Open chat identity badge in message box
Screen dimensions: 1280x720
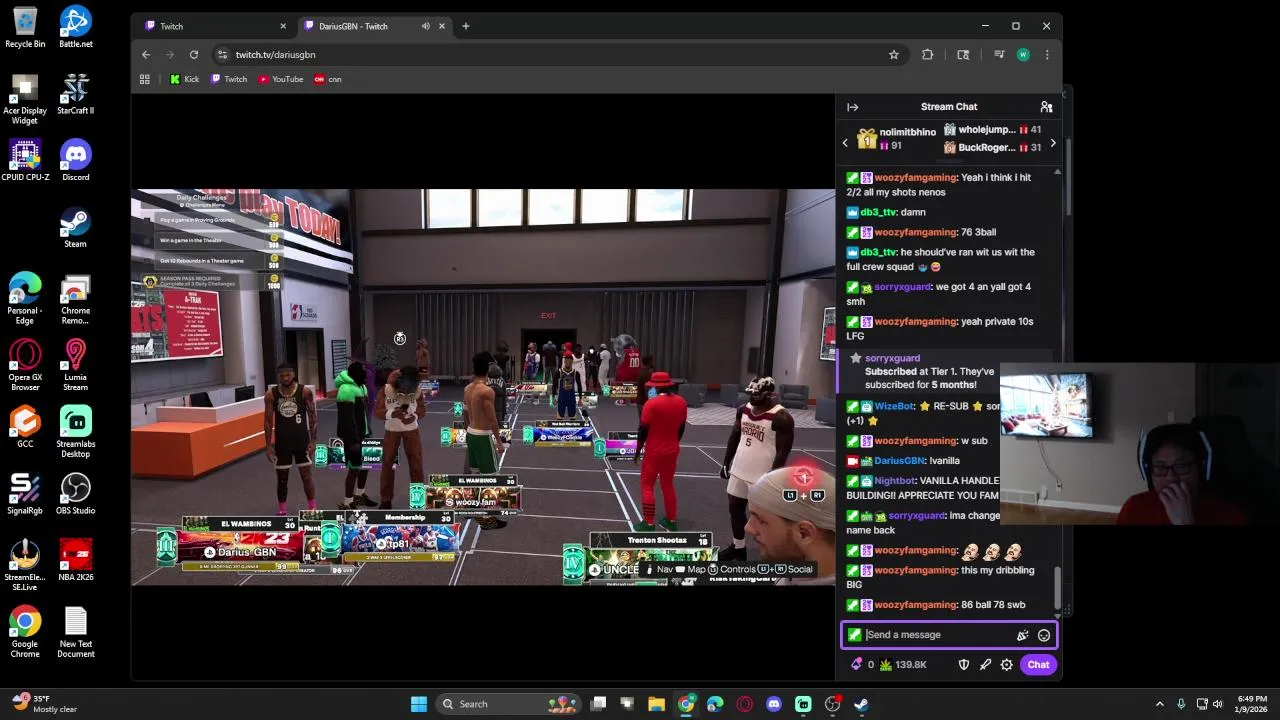[854, 635]
